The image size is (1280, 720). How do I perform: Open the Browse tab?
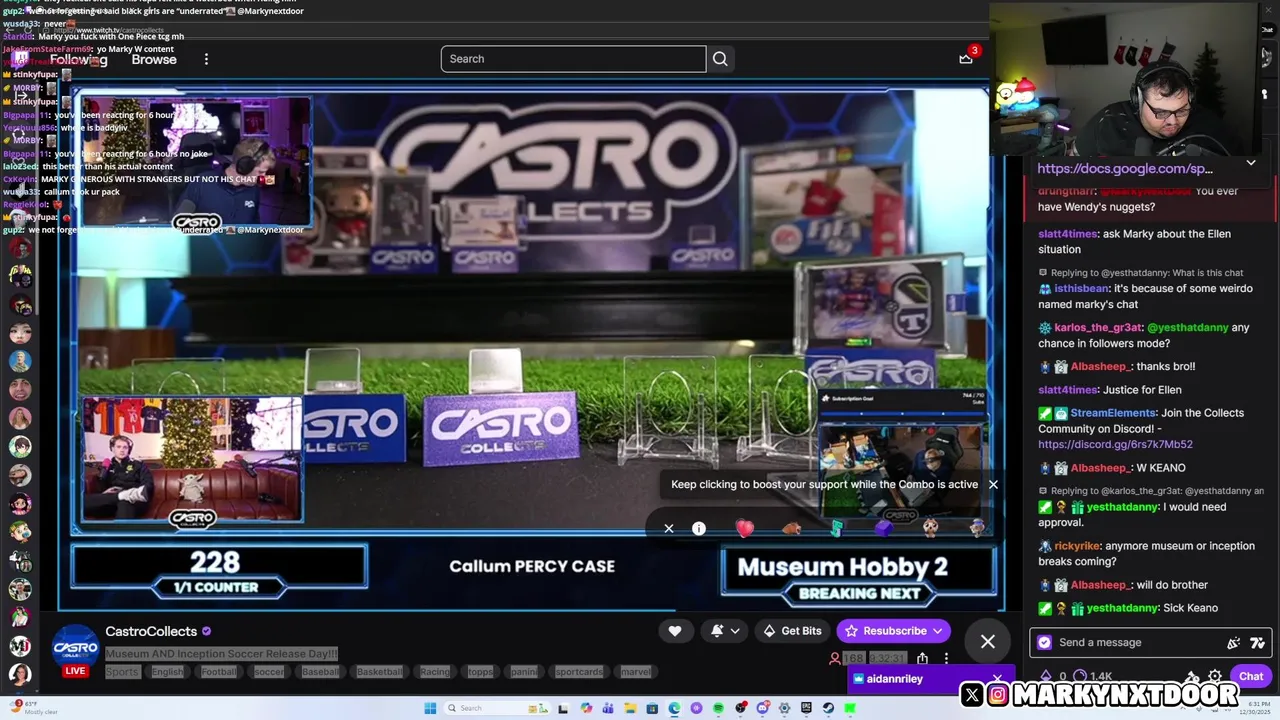pos(154,59)
